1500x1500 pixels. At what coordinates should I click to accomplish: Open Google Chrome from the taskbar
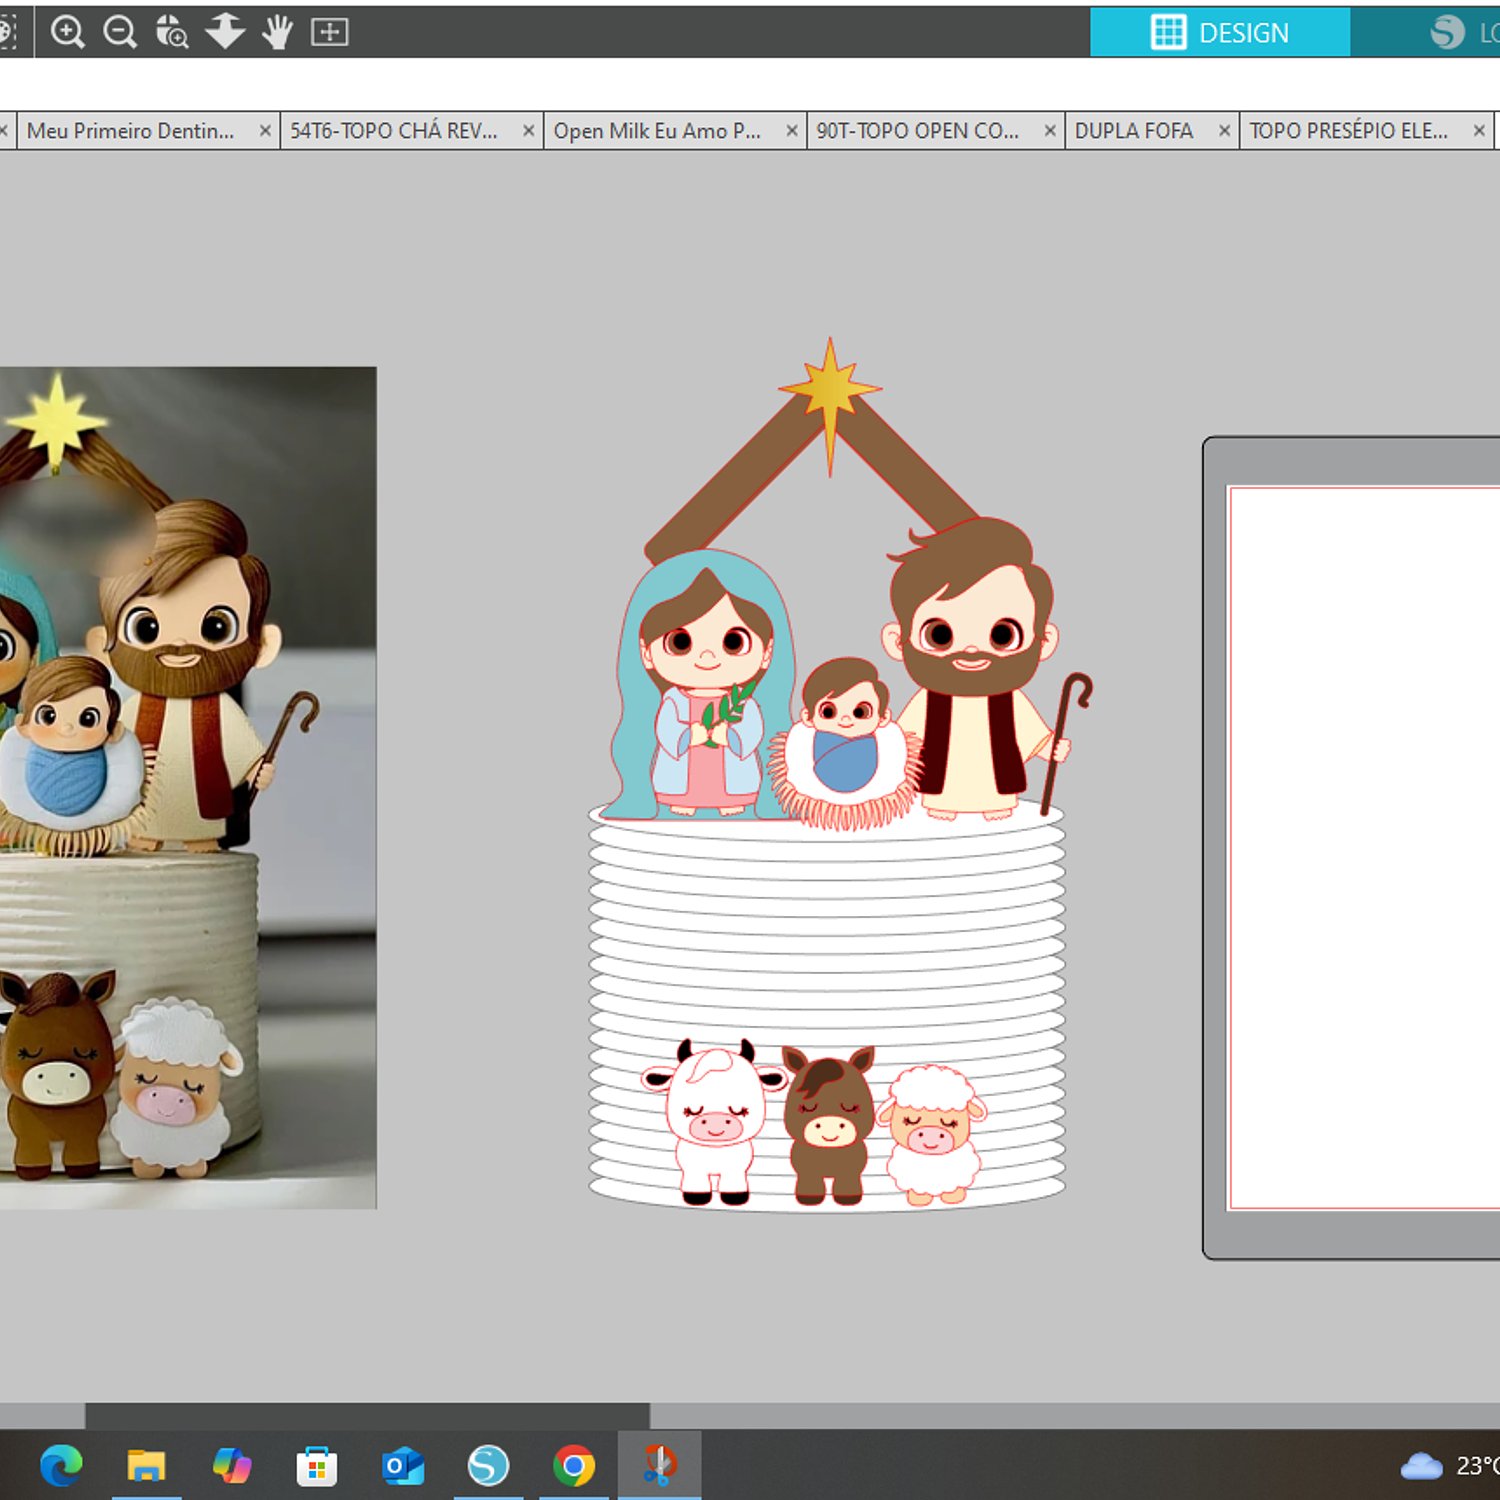pos(573,1466)
